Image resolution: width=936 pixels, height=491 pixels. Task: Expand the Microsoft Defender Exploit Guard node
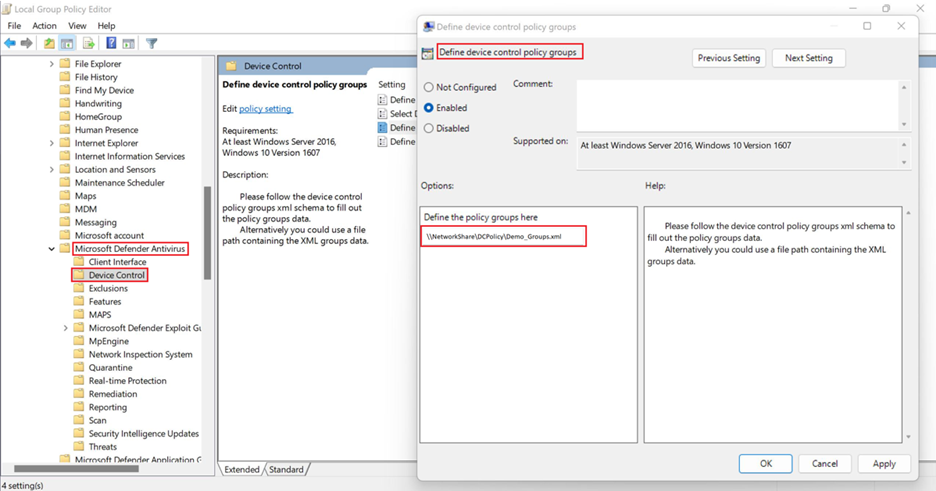(66, 328)
